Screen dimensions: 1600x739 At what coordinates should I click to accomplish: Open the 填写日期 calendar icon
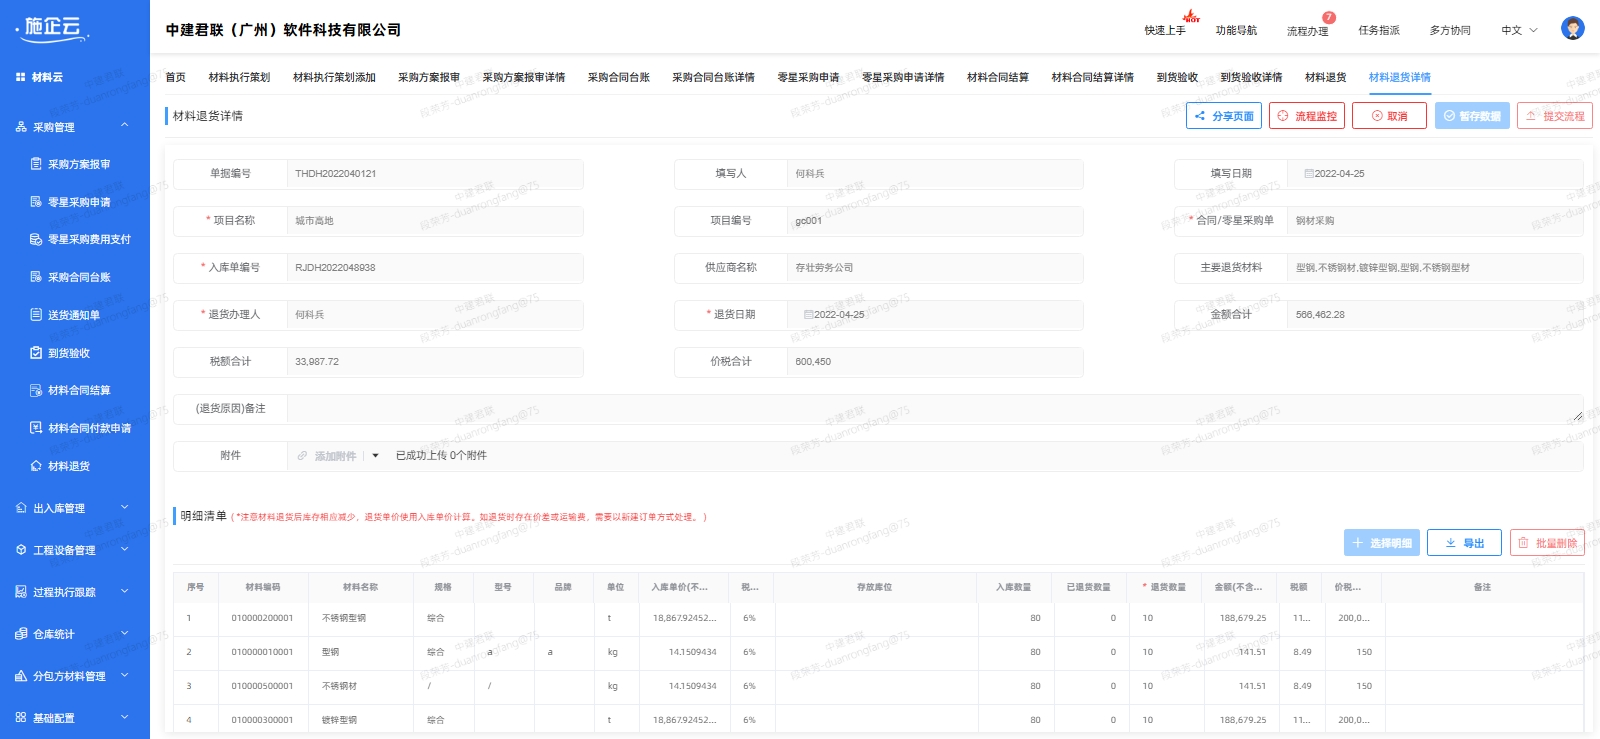(1308, 174)
